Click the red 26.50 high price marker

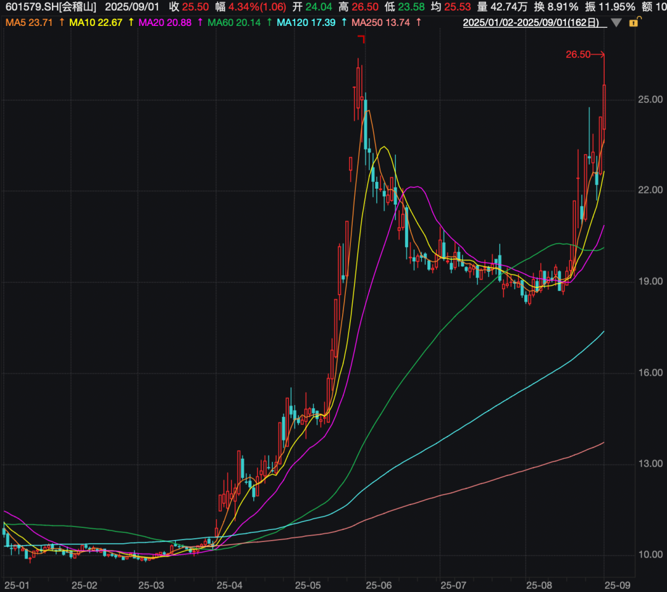(578, 56)
